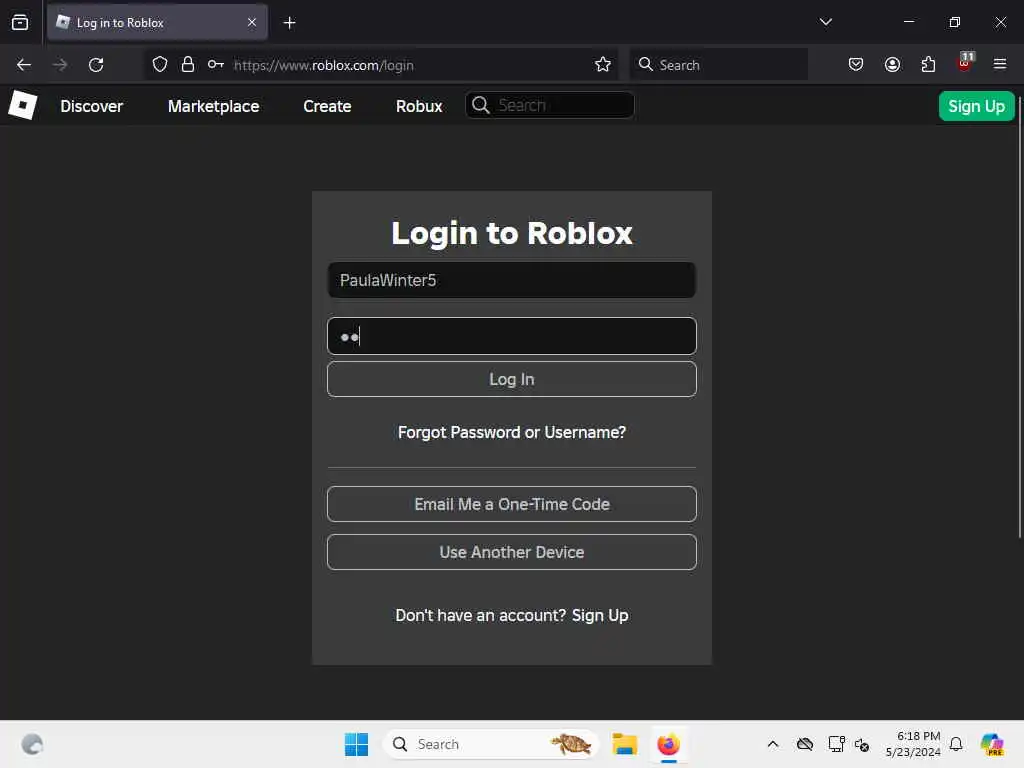This screenshot has width=1024, height=768.
Task: Click the address bar URL roblox.com/login
Action: point(323,65)
